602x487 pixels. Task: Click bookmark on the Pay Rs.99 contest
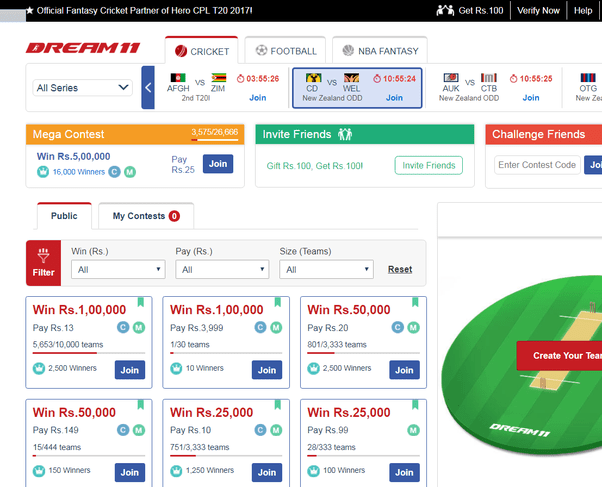[415, 404]
